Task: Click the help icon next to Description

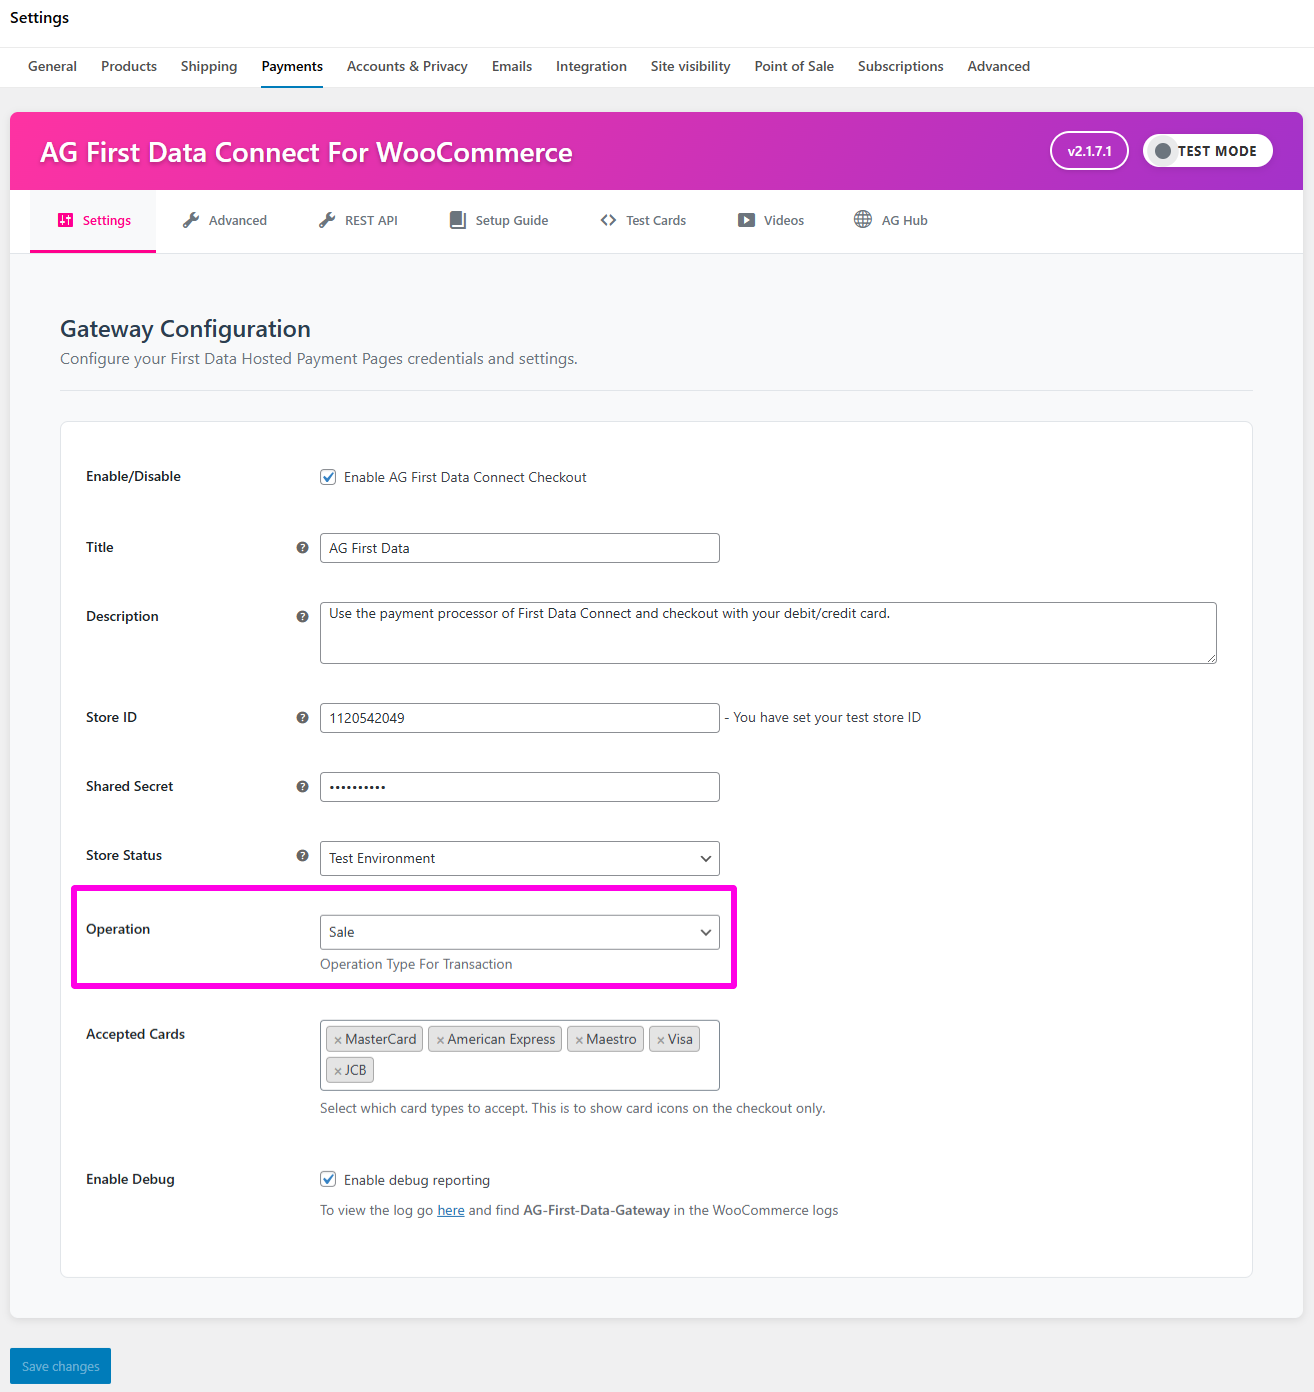Action: [x=302, y=617]
